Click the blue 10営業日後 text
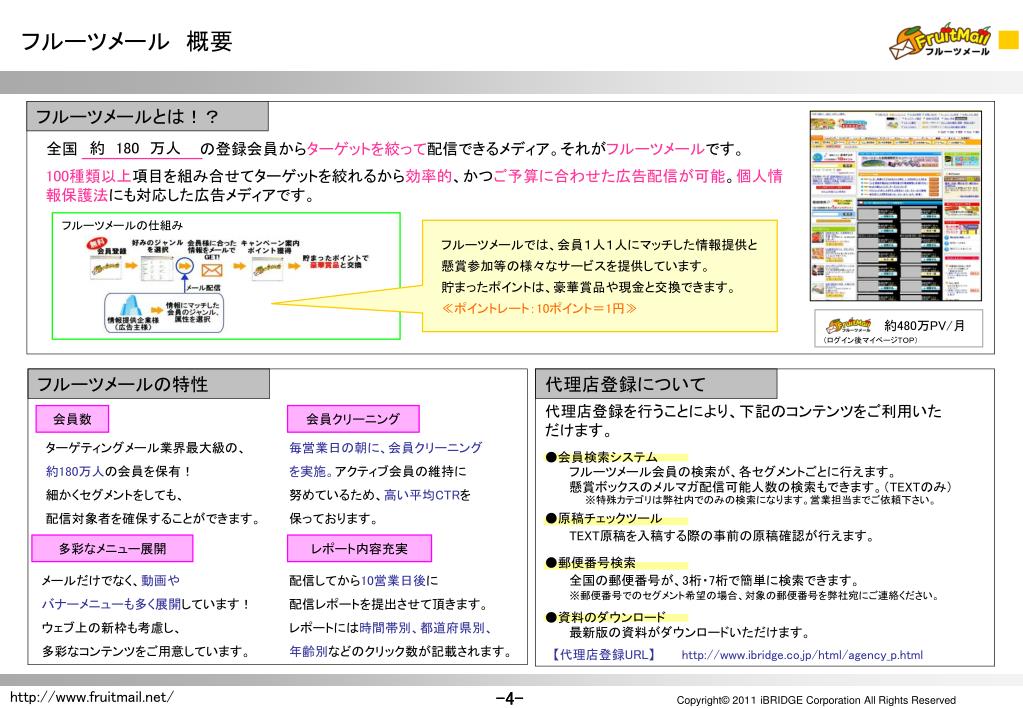Image resolution: width=1023 pixels, height=708 pixels. coord(393,580)
